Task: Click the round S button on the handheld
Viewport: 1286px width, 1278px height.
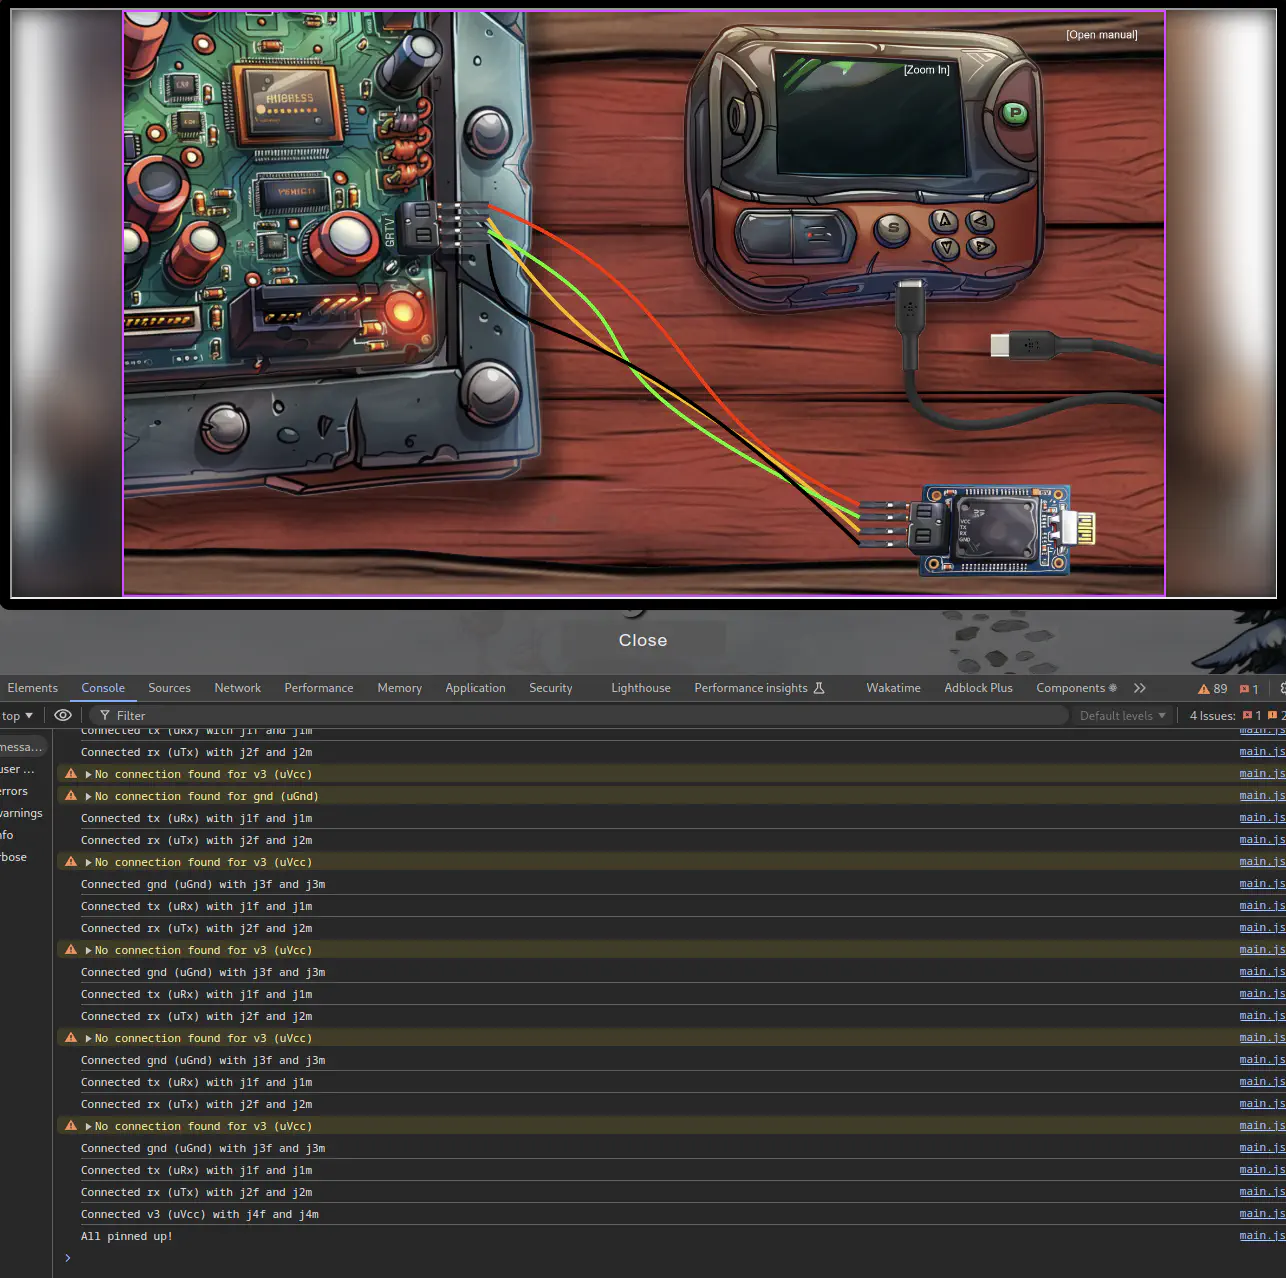Action: 893,229
